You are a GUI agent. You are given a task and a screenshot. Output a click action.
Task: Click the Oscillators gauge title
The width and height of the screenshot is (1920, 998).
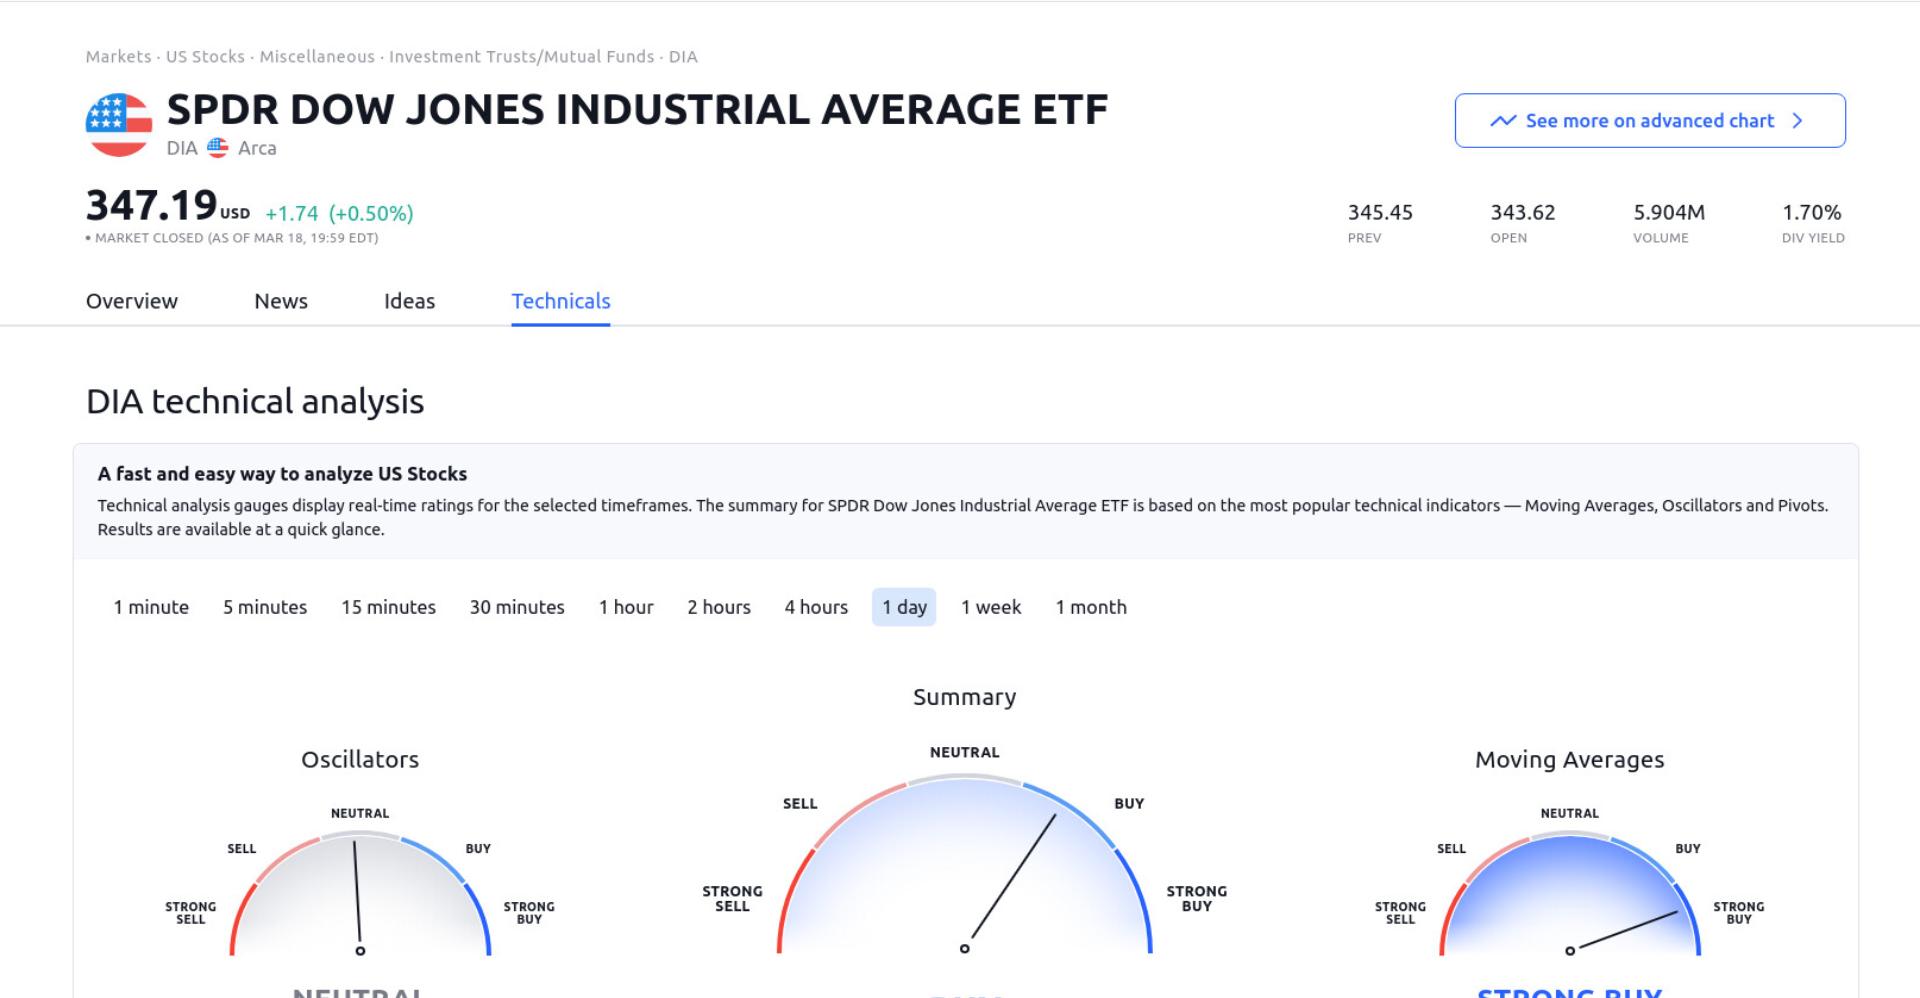pyautogui.click(x=360, y=759)
